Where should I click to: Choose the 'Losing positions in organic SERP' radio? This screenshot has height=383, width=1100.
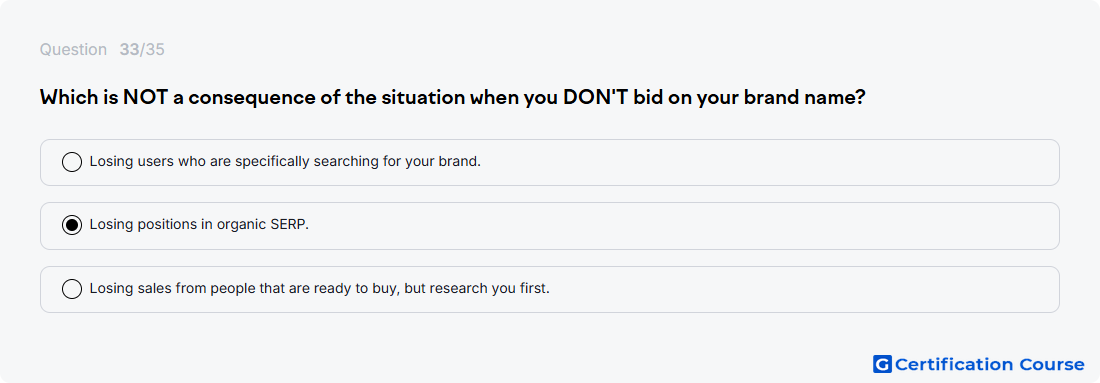(x=72, y=225)
